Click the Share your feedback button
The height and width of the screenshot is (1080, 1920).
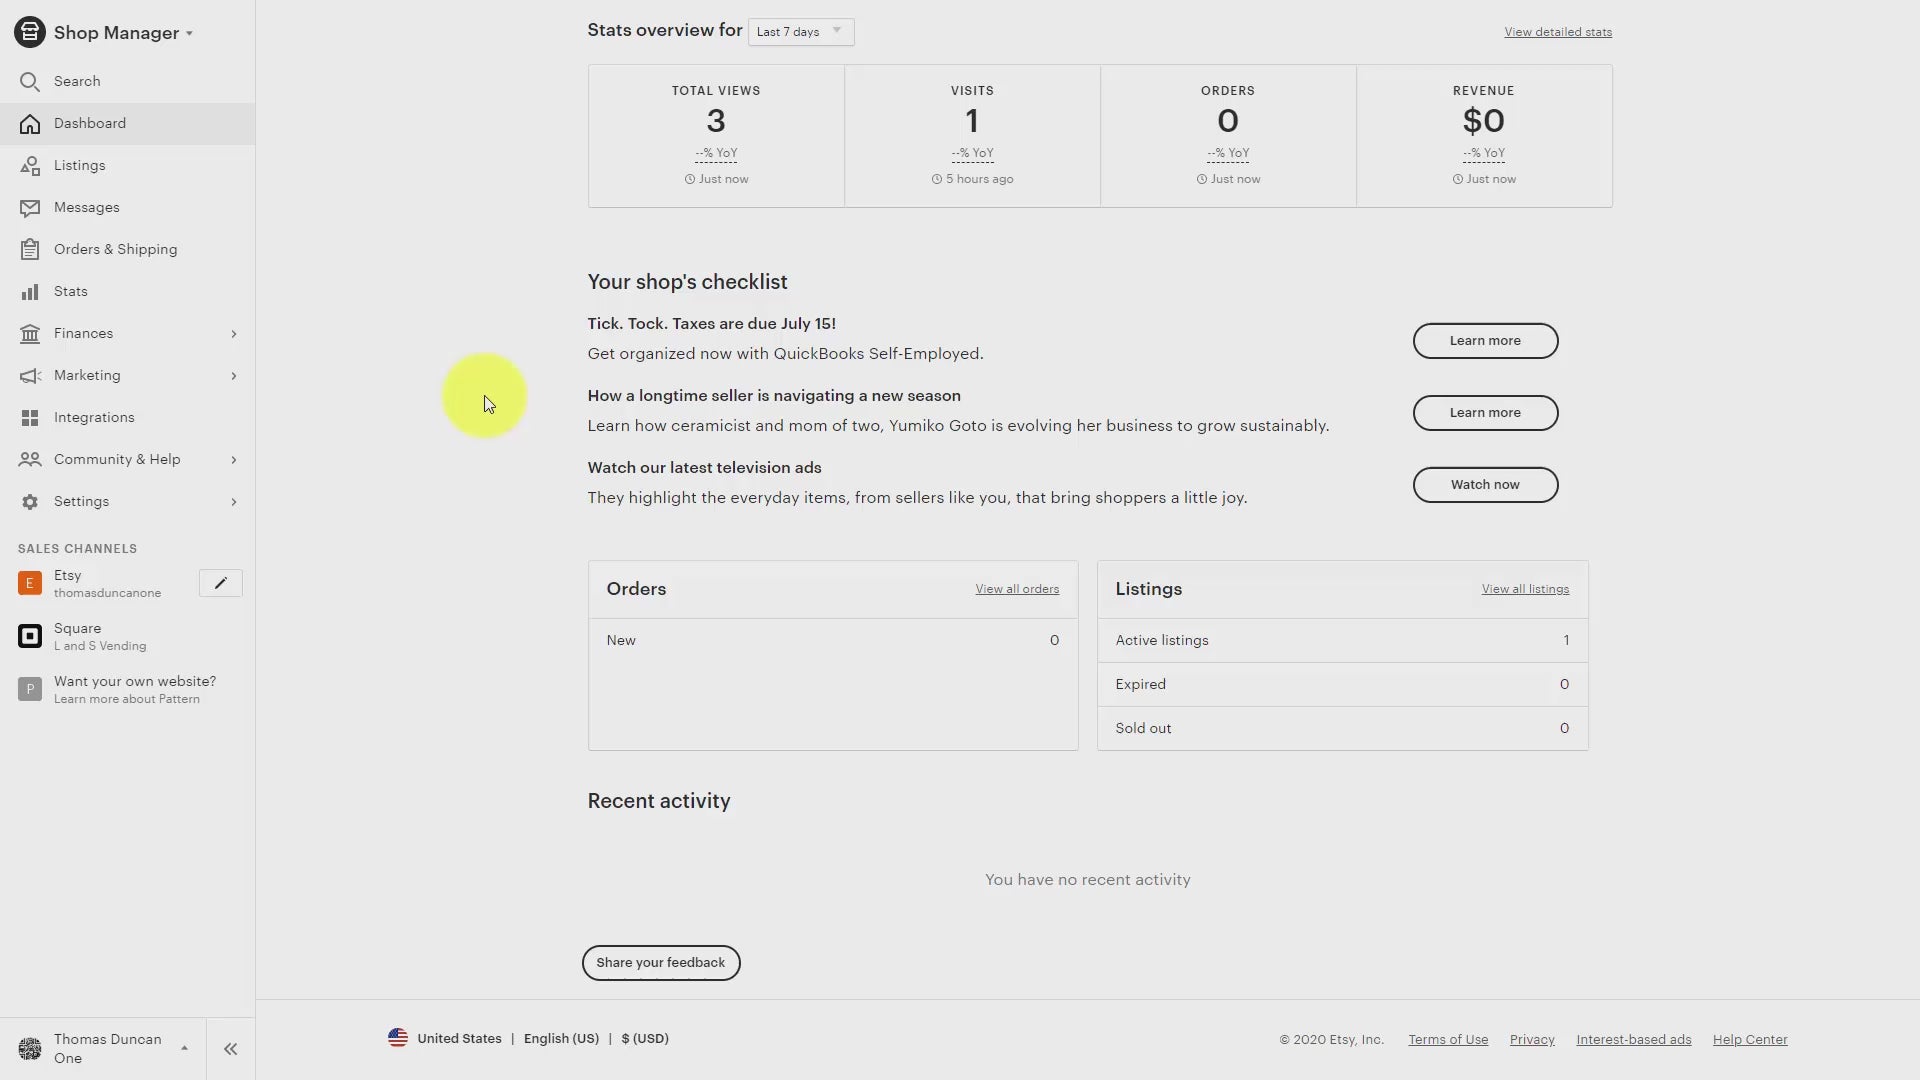661,963
